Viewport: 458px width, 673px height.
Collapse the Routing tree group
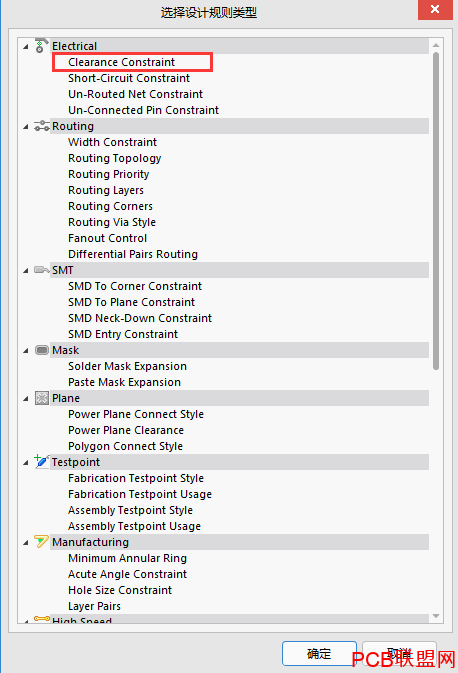pos(26,126)
